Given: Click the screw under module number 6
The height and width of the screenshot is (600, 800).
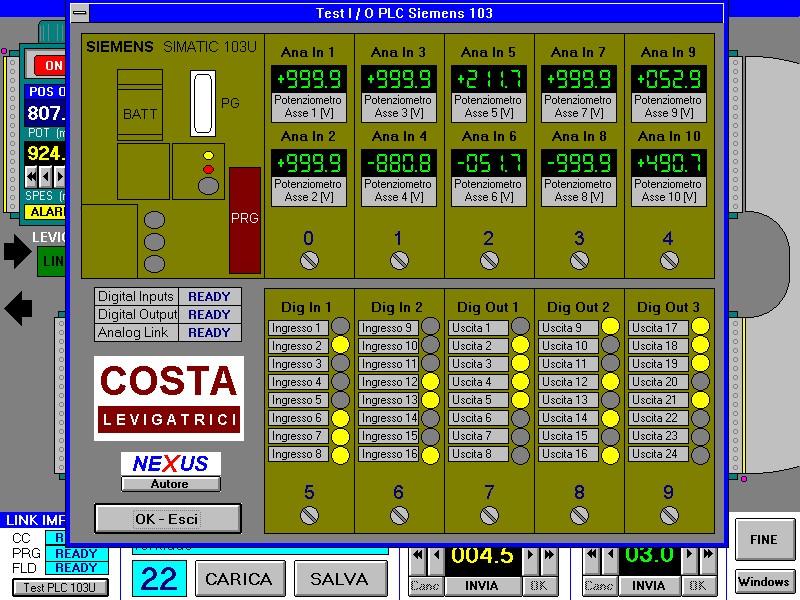Looking at the screenshot, I should 399,515.
